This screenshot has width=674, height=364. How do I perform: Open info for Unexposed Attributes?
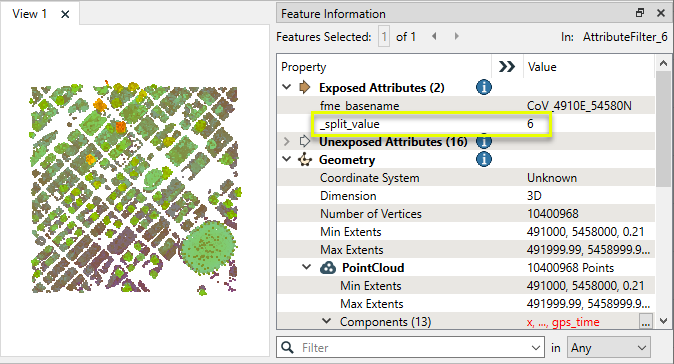[x=484, y=141]
